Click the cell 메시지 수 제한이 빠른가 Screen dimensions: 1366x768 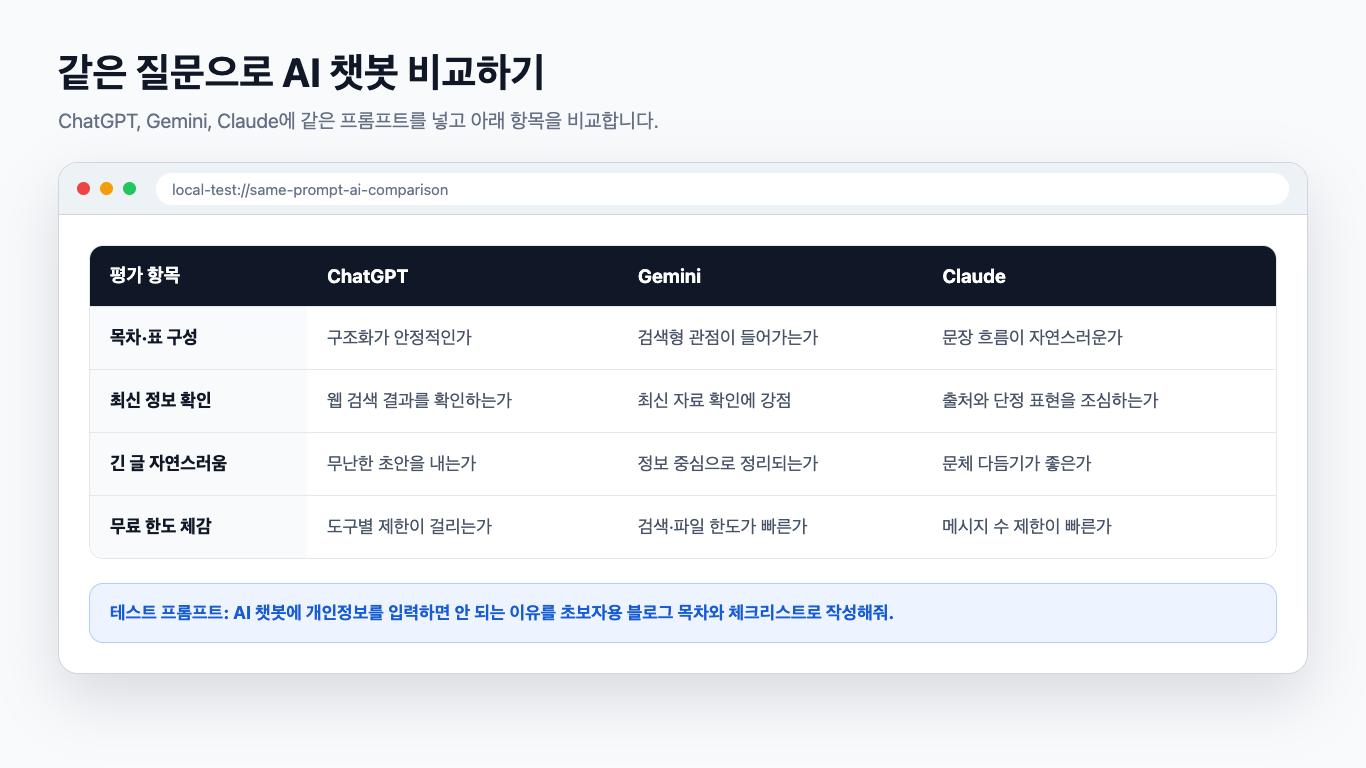(1099, 527)
